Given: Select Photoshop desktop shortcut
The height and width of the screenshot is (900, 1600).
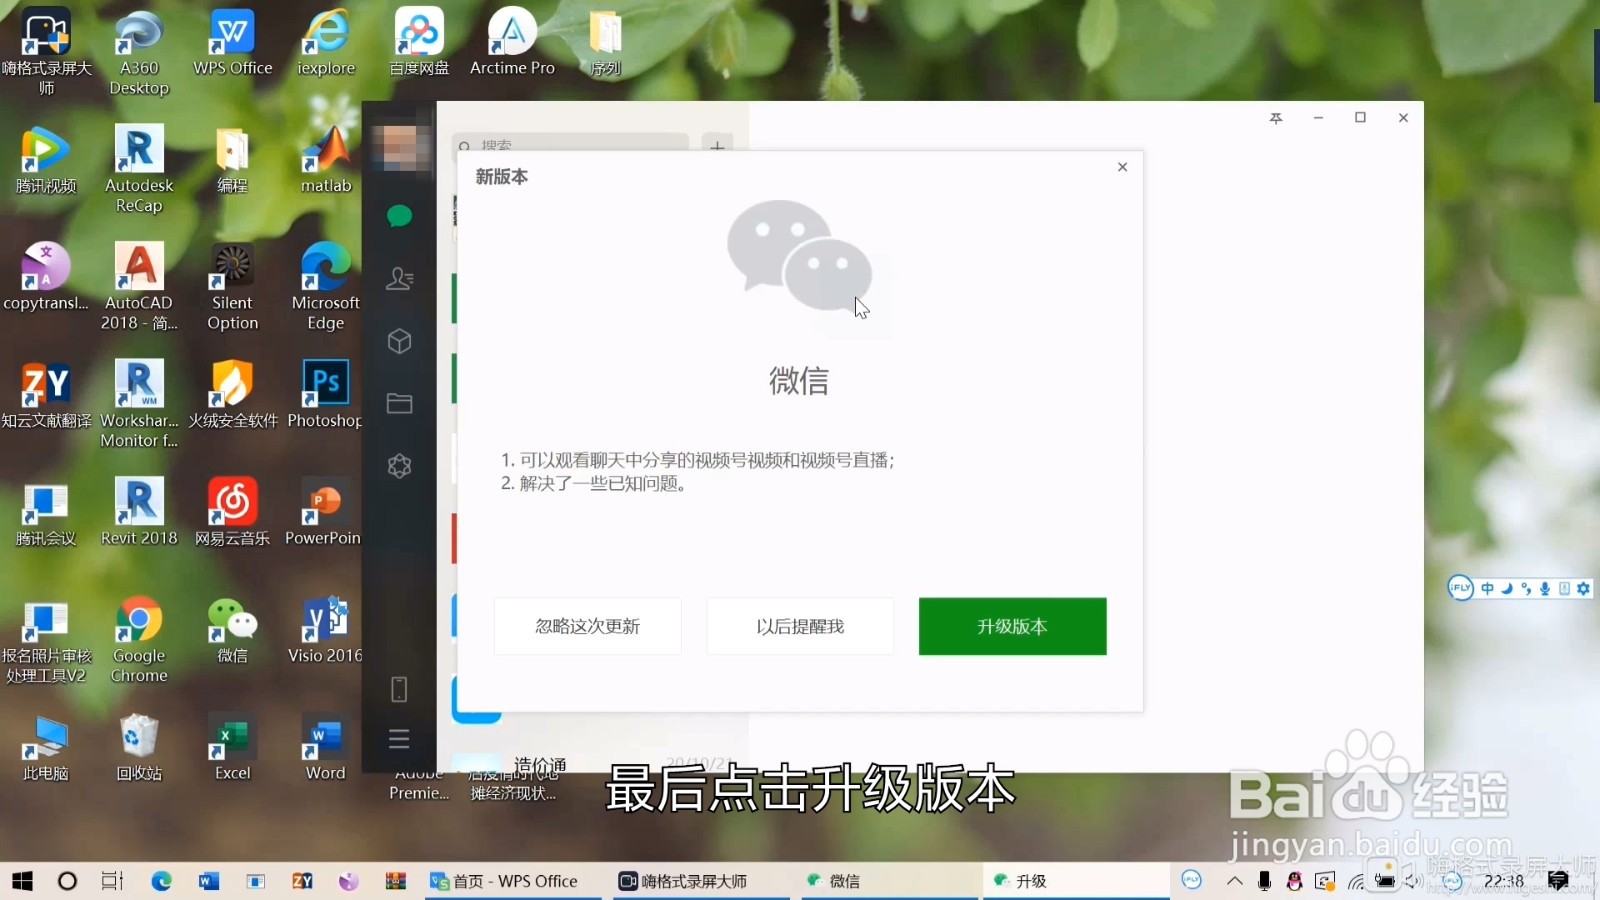Looking at the screenshot, I should point(325,396).
